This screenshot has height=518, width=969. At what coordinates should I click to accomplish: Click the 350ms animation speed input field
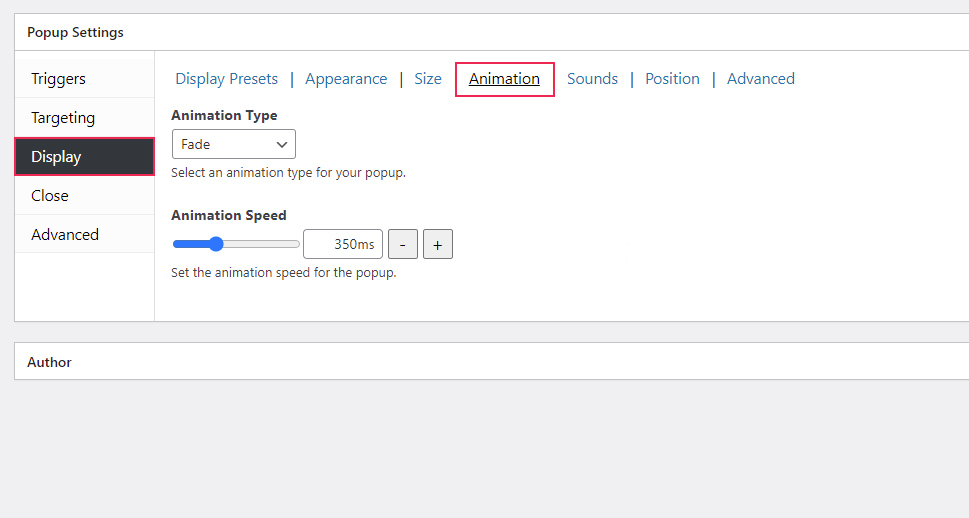343,244
